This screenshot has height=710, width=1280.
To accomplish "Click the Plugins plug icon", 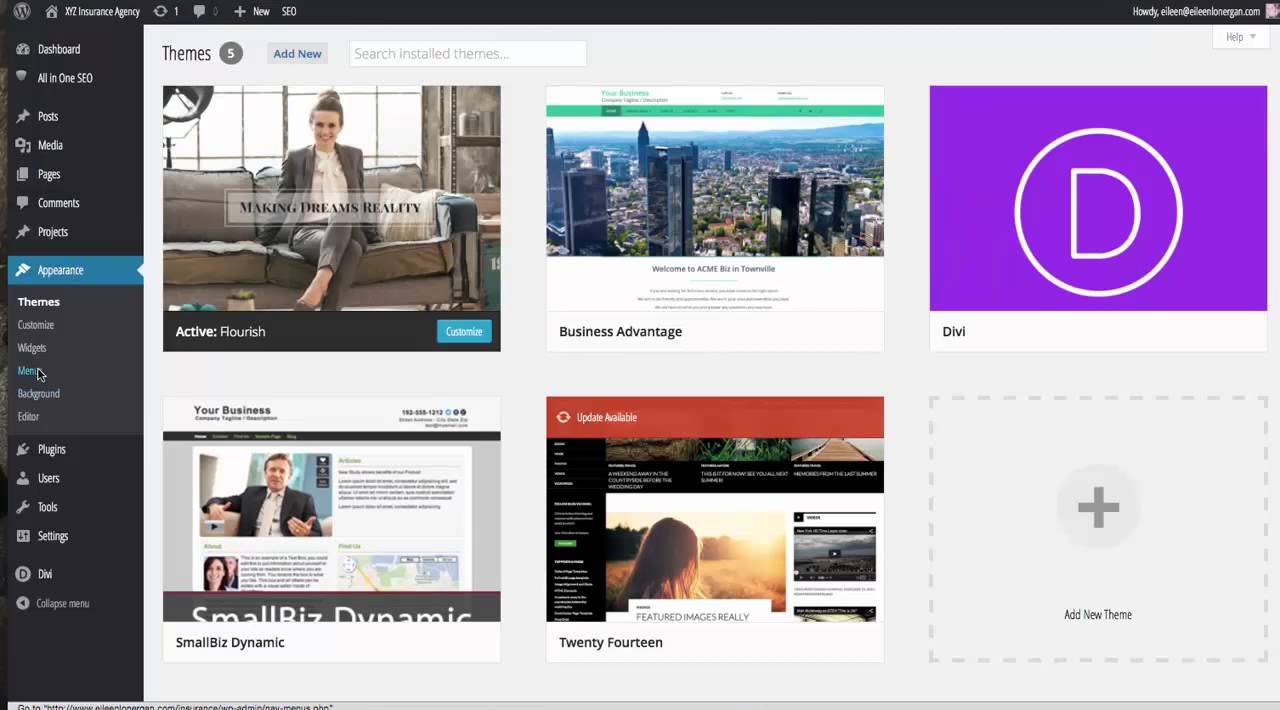I will coord(23,450).
